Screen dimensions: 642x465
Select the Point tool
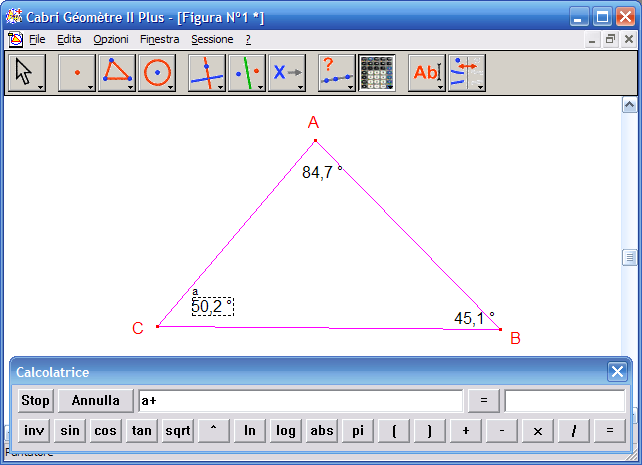click(x=77, y=73)
